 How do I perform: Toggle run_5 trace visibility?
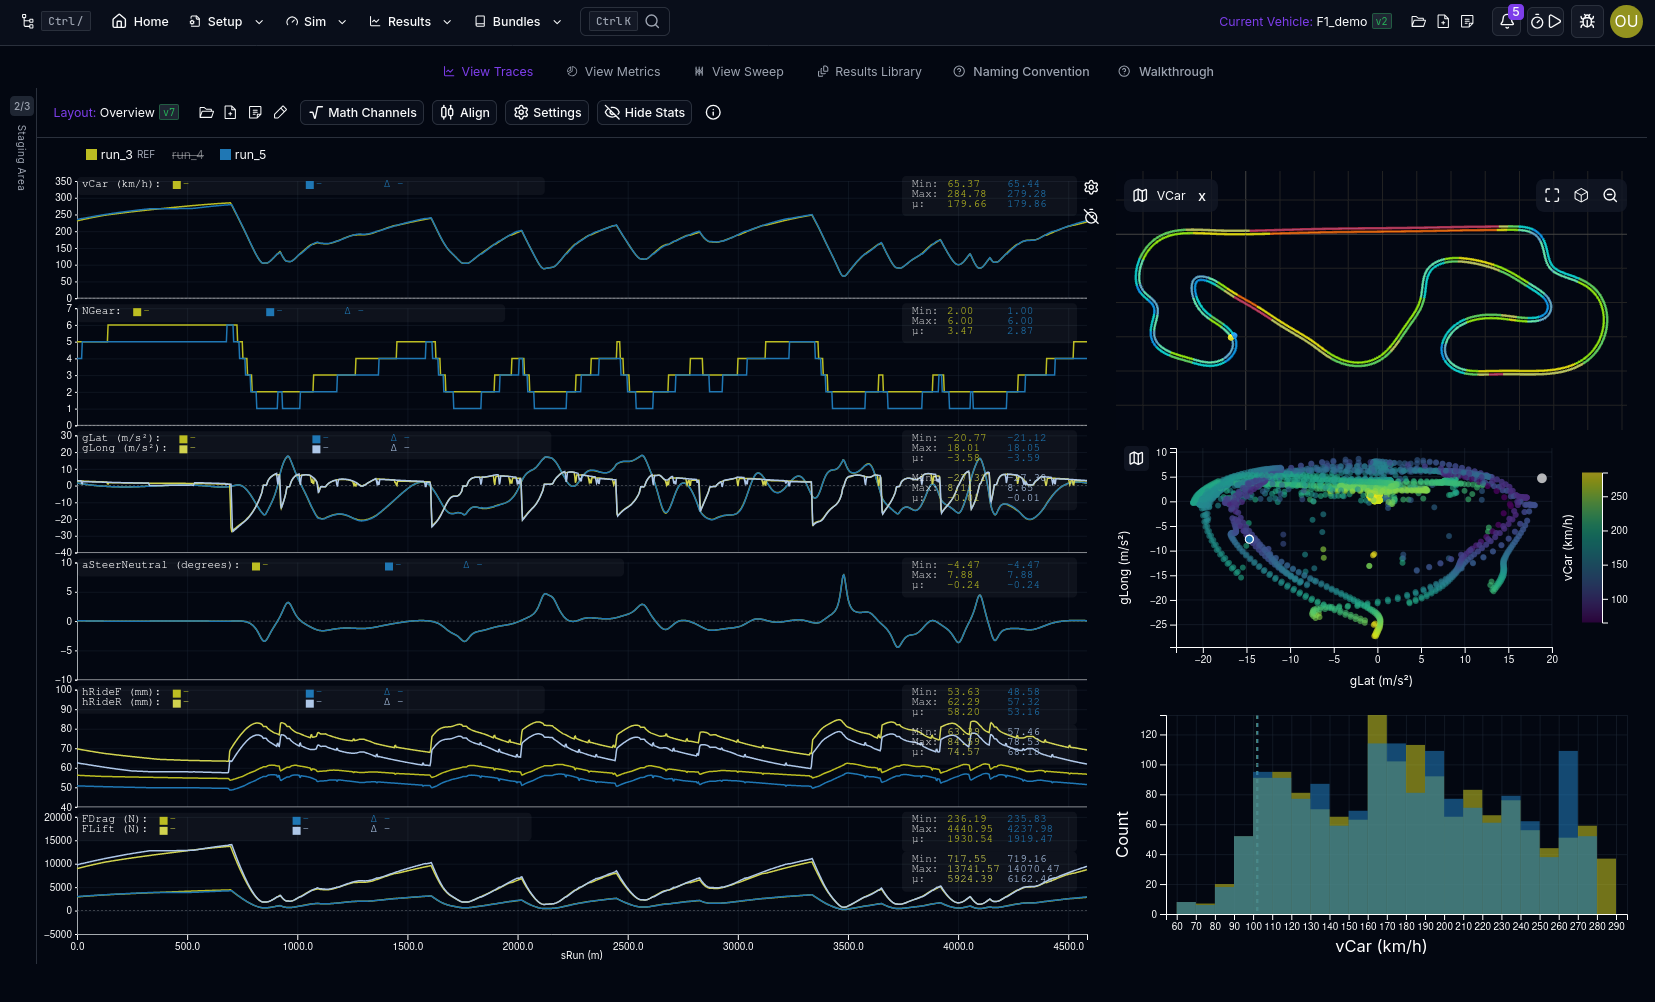[x=243, y=154]
